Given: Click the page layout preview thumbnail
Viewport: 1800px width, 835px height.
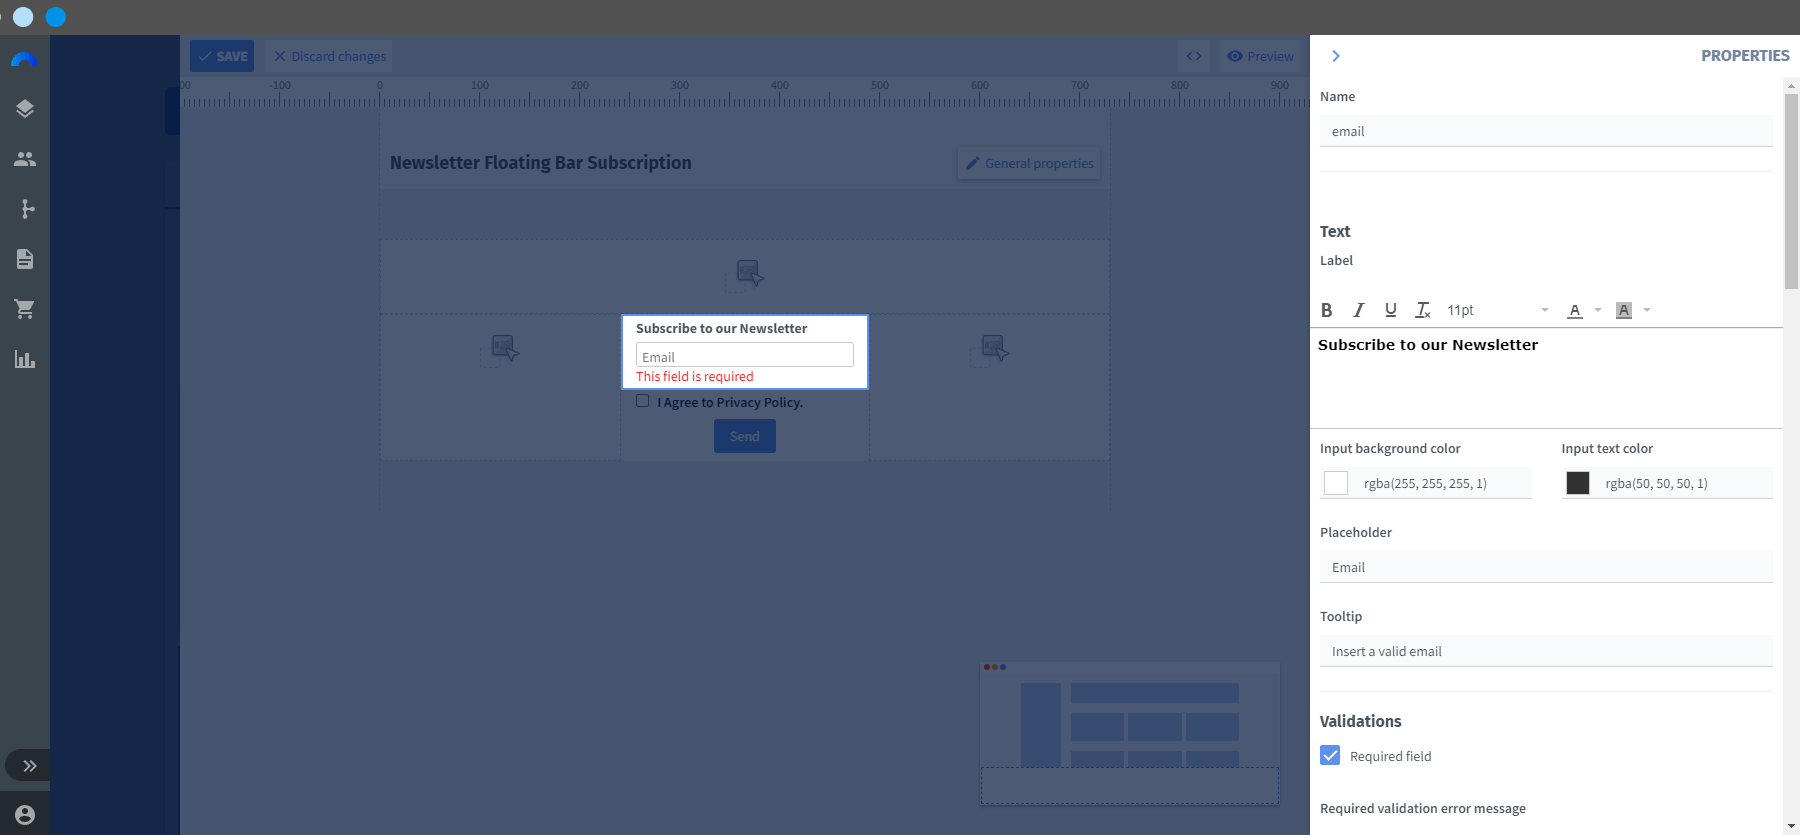Looking at the screenshot, I should coord(1130,732).
